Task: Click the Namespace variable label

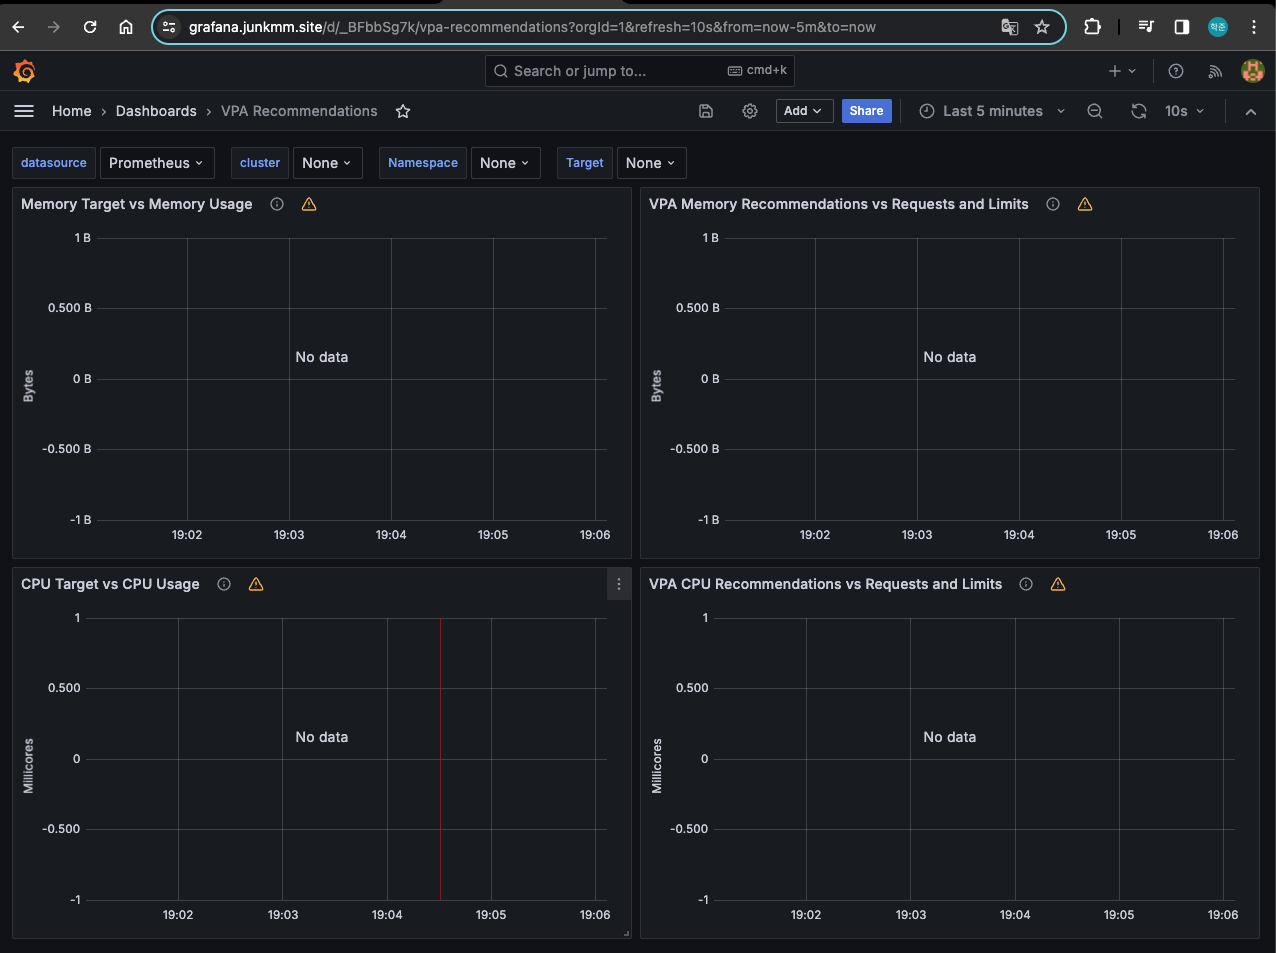Action: 423,163
